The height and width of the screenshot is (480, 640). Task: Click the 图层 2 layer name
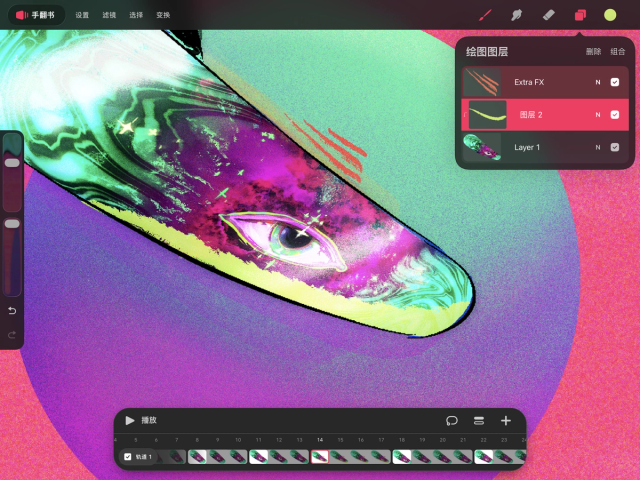tap(531, 115)
